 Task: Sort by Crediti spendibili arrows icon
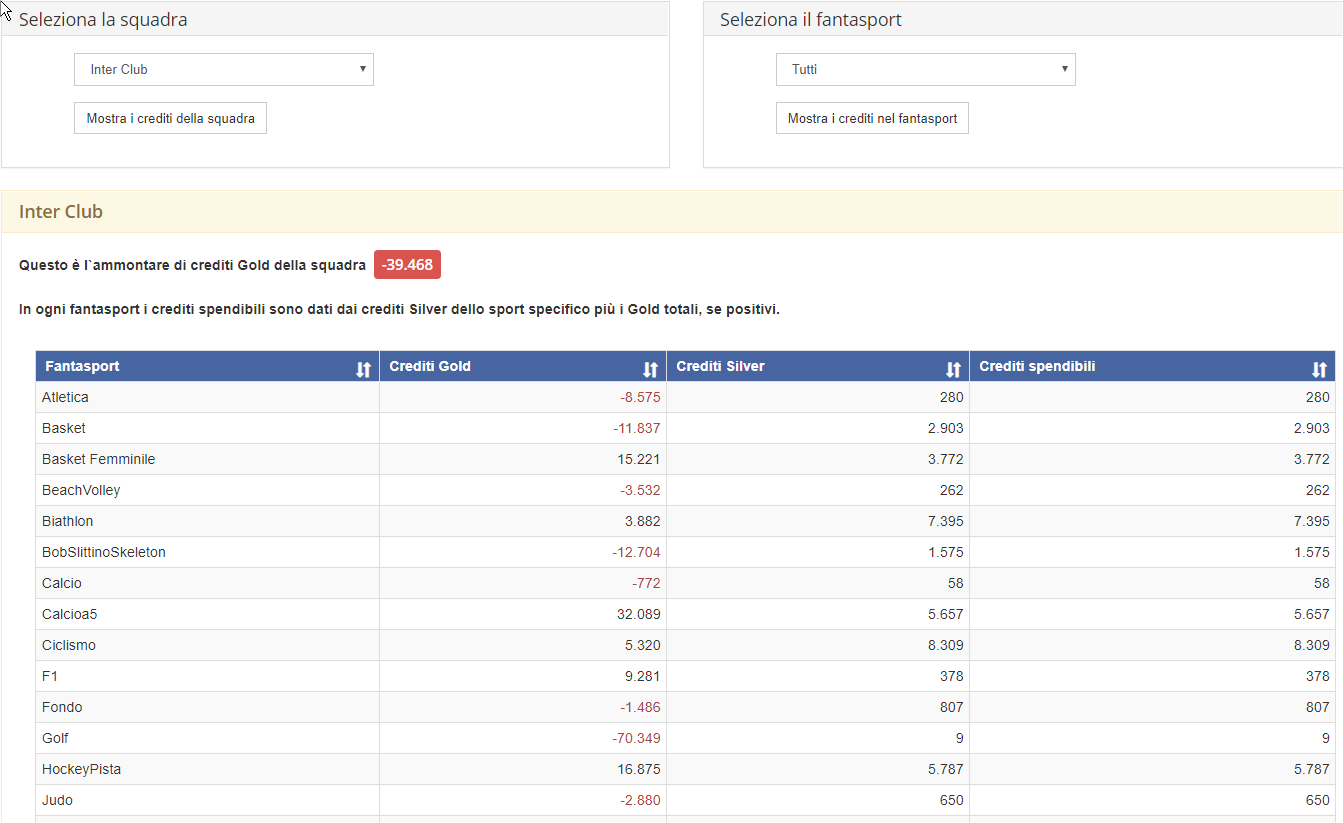pos(1319,370)
